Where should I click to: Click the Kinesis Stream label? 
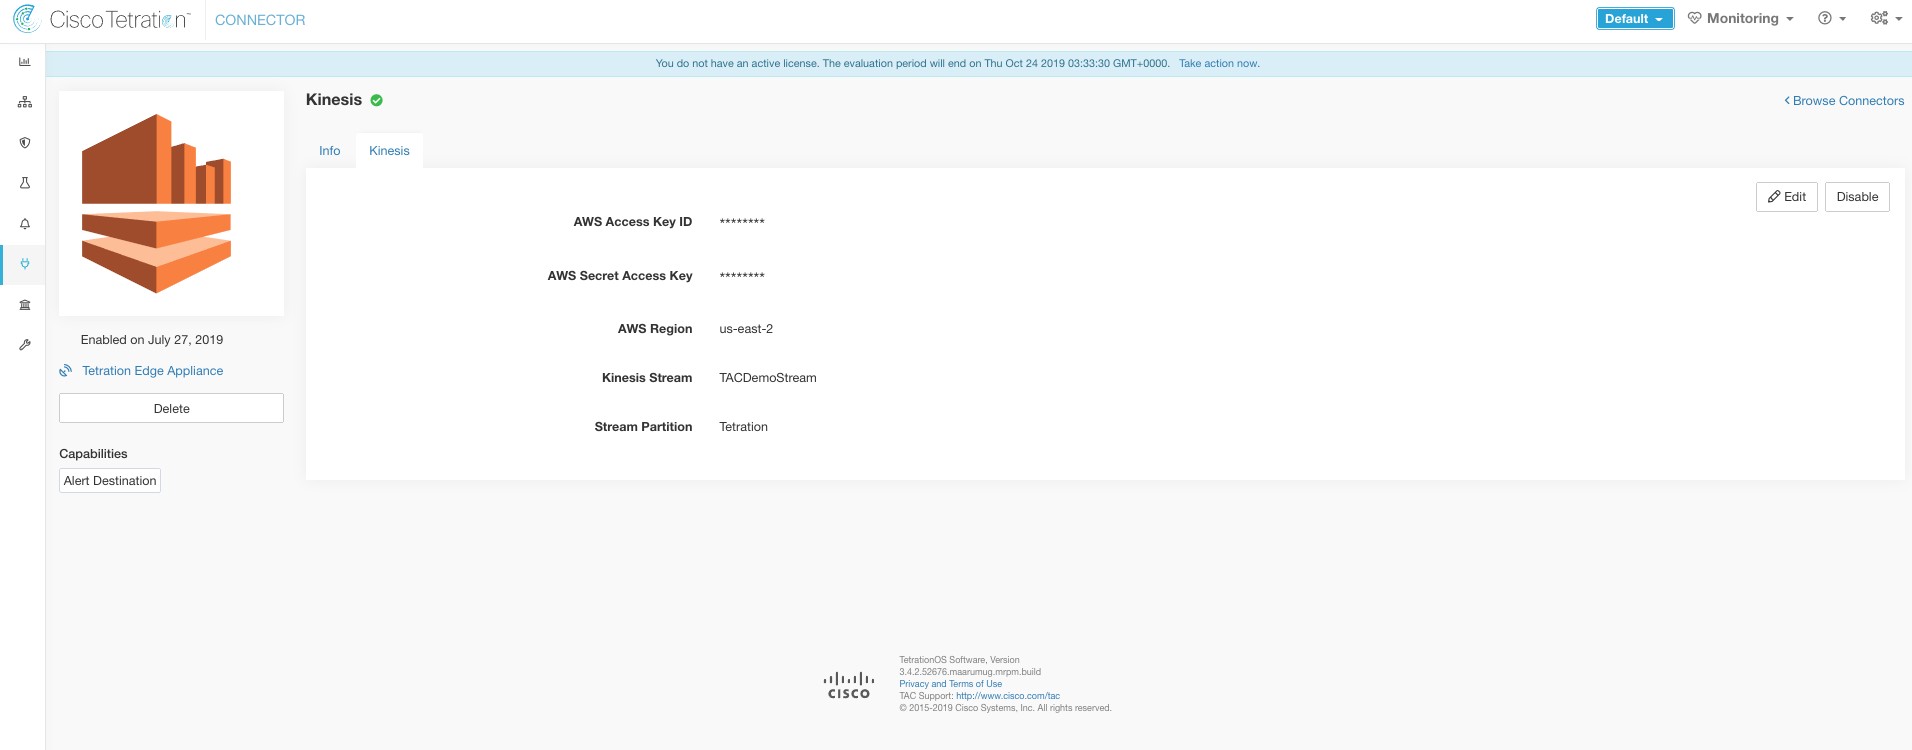pyautogui.click(x=647, y=378)
